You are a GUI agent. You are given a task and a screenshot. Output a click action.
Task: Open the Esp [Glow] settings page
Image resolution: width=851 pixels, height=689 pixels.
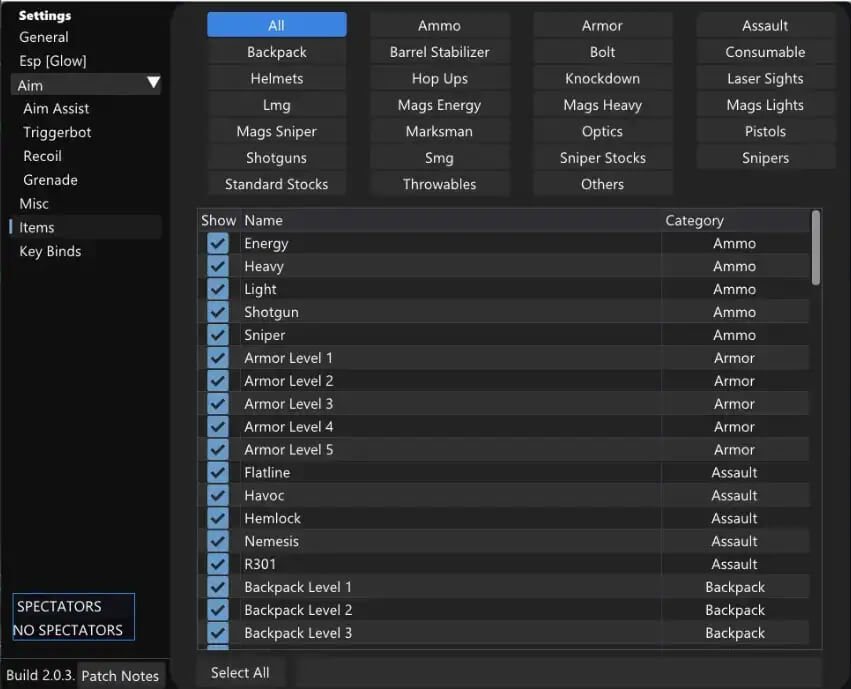click(52, 61)
